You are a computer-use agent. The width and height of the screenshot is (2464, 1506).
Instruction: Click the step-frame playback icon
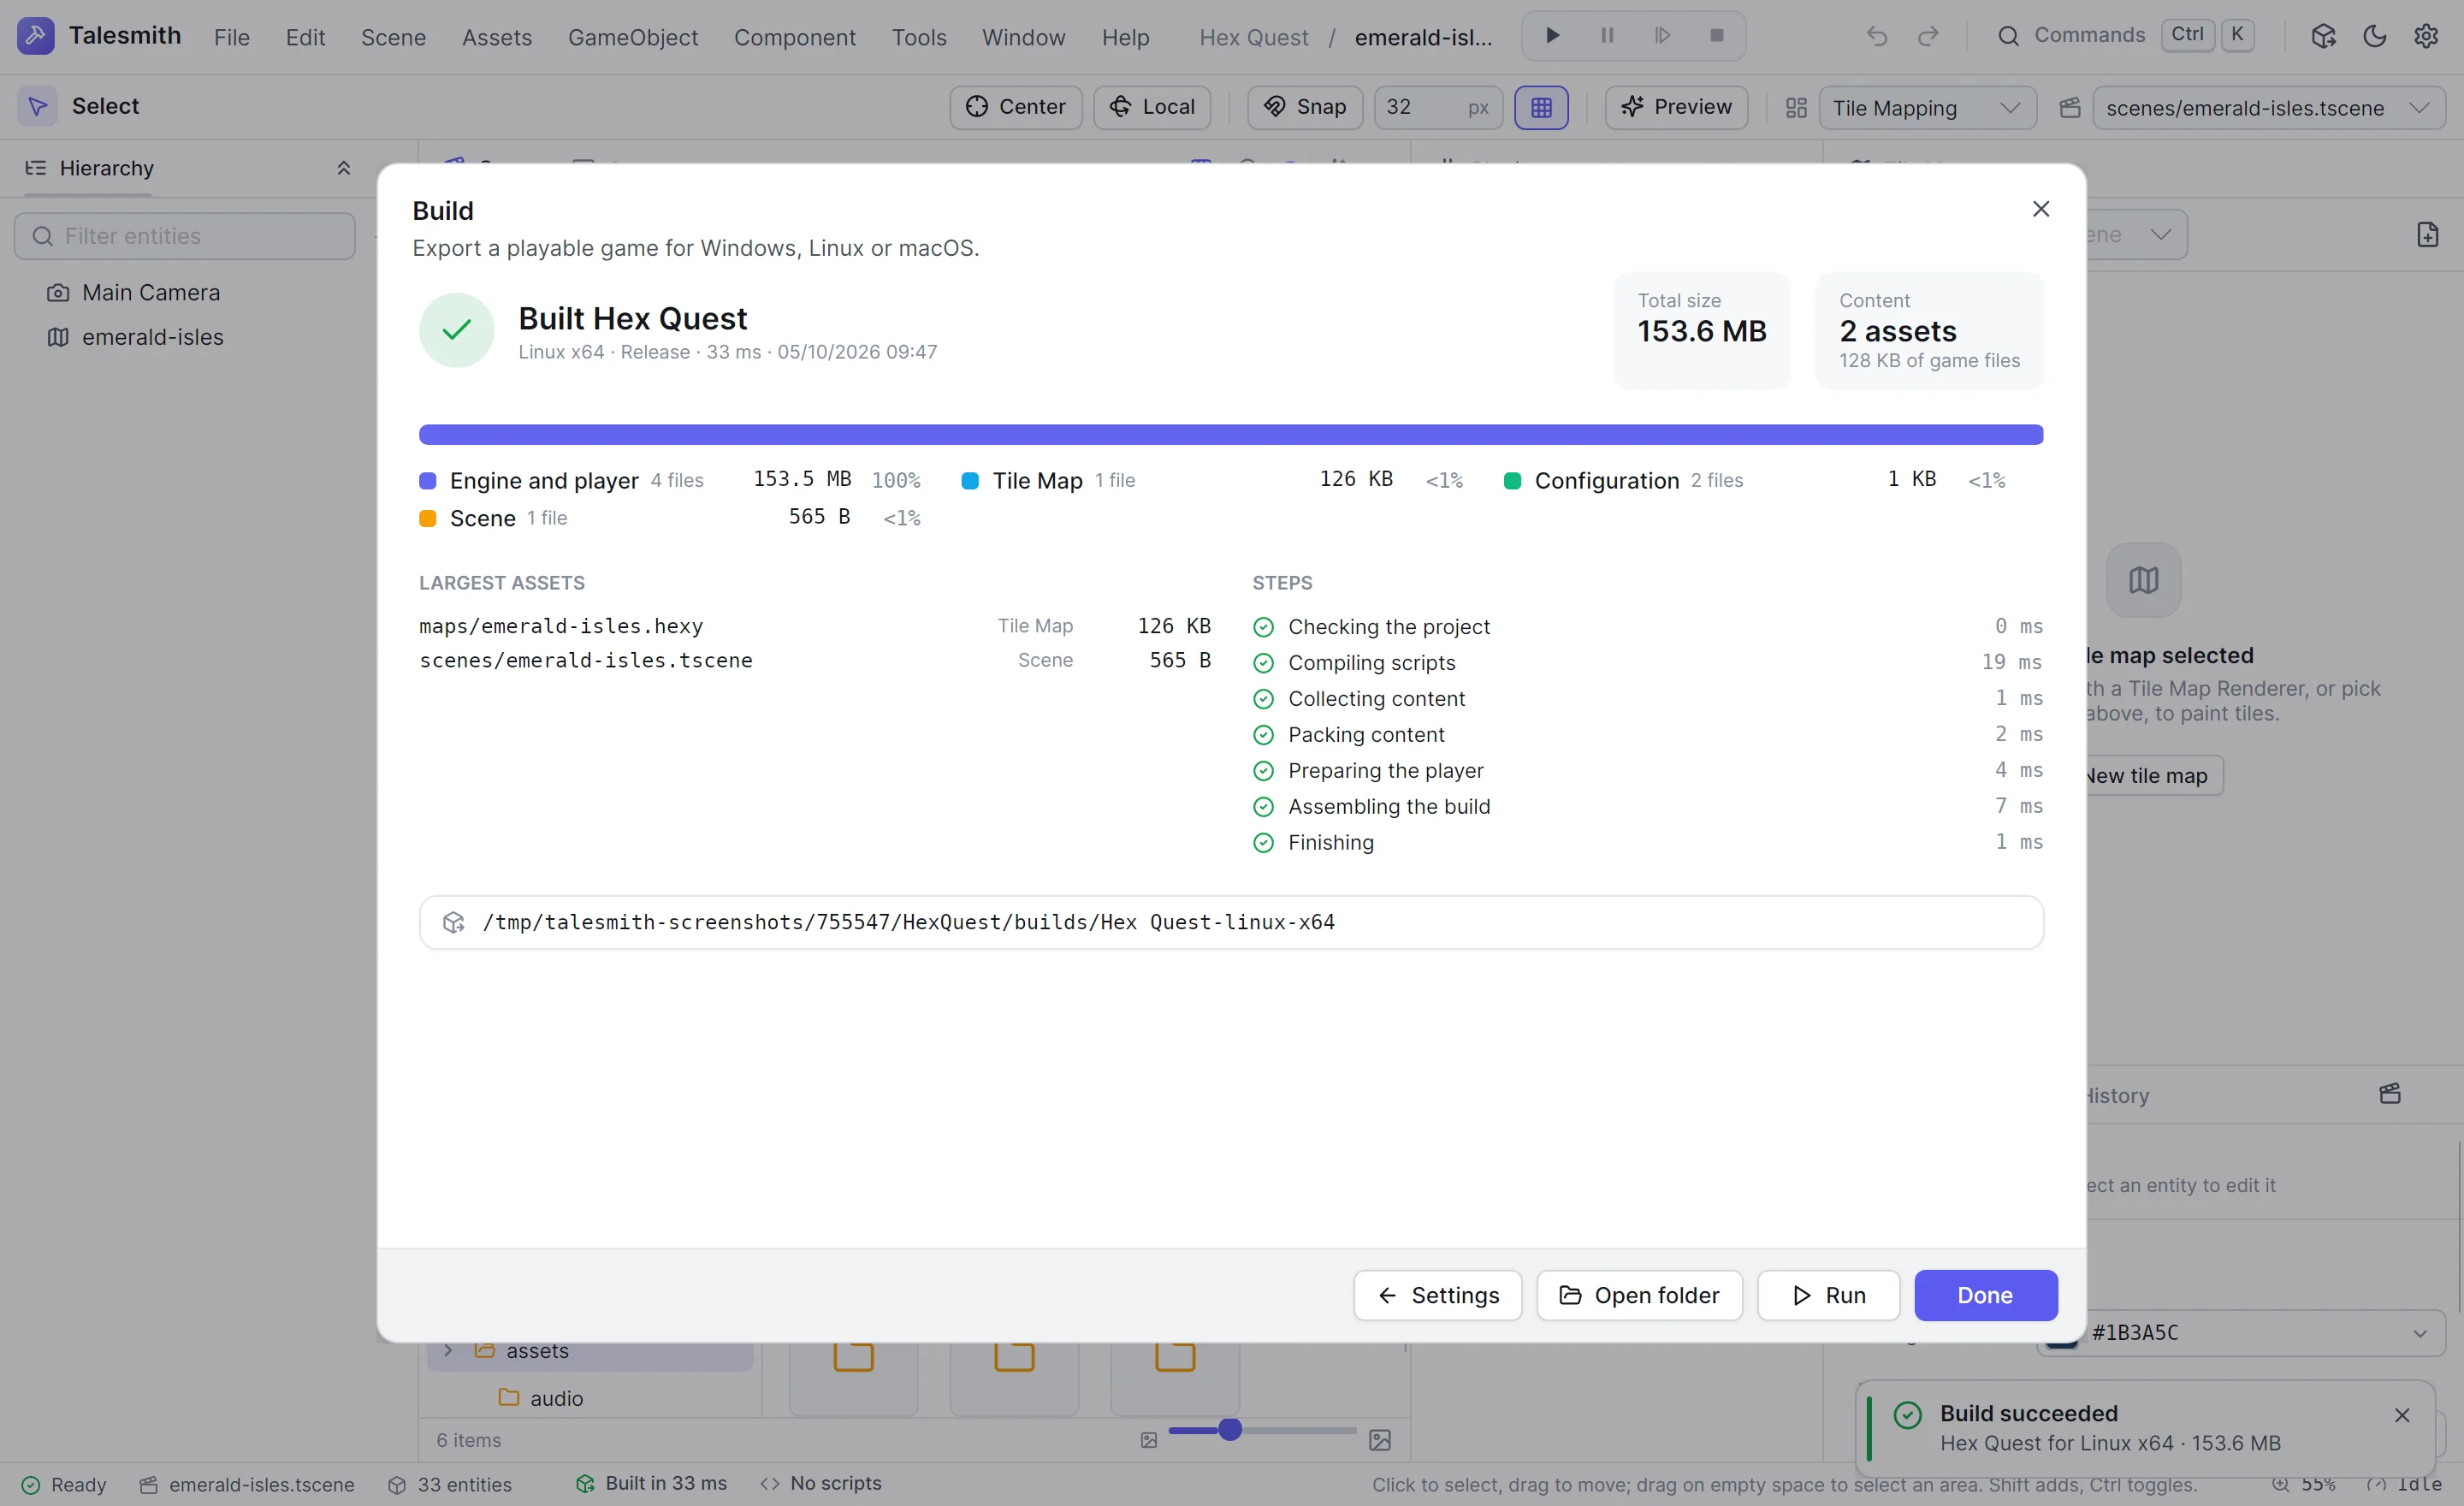[x=1662, y=36]
